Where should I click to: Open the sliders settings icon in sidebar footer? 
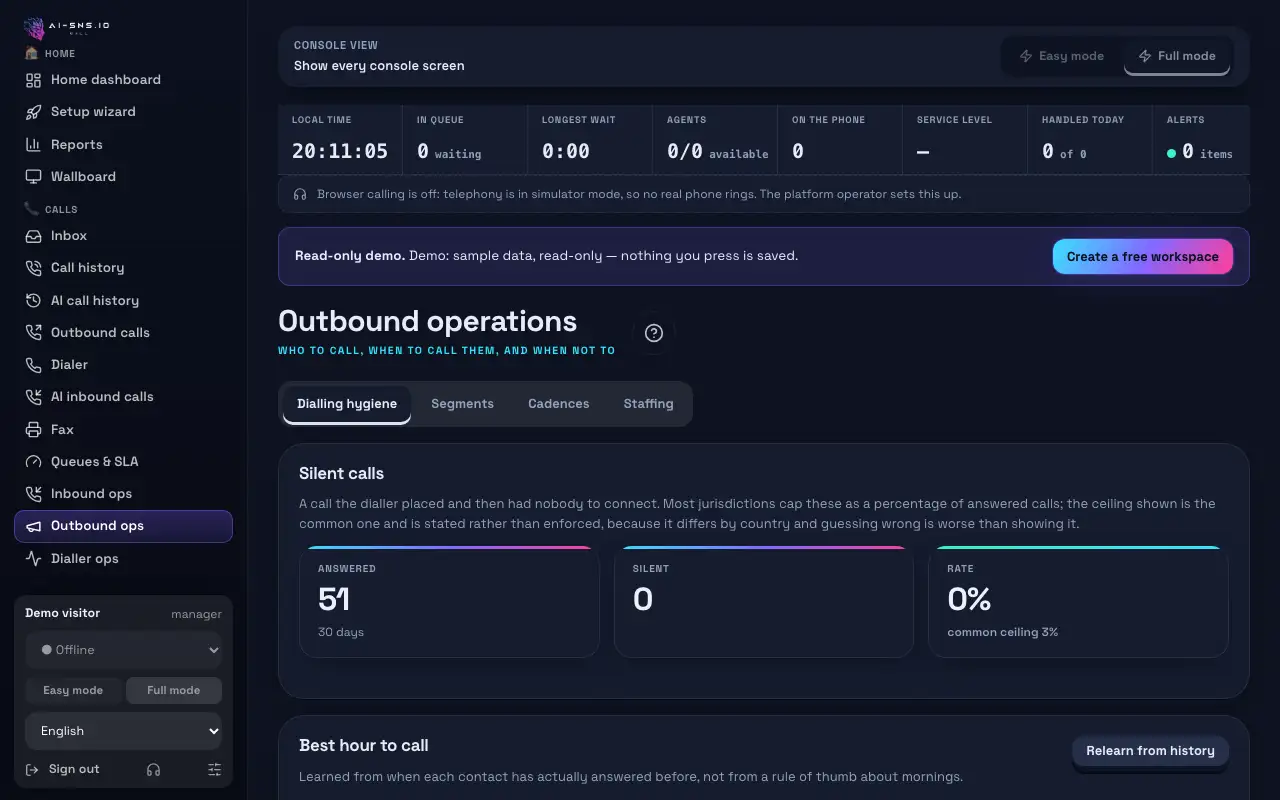pos(214,770)
